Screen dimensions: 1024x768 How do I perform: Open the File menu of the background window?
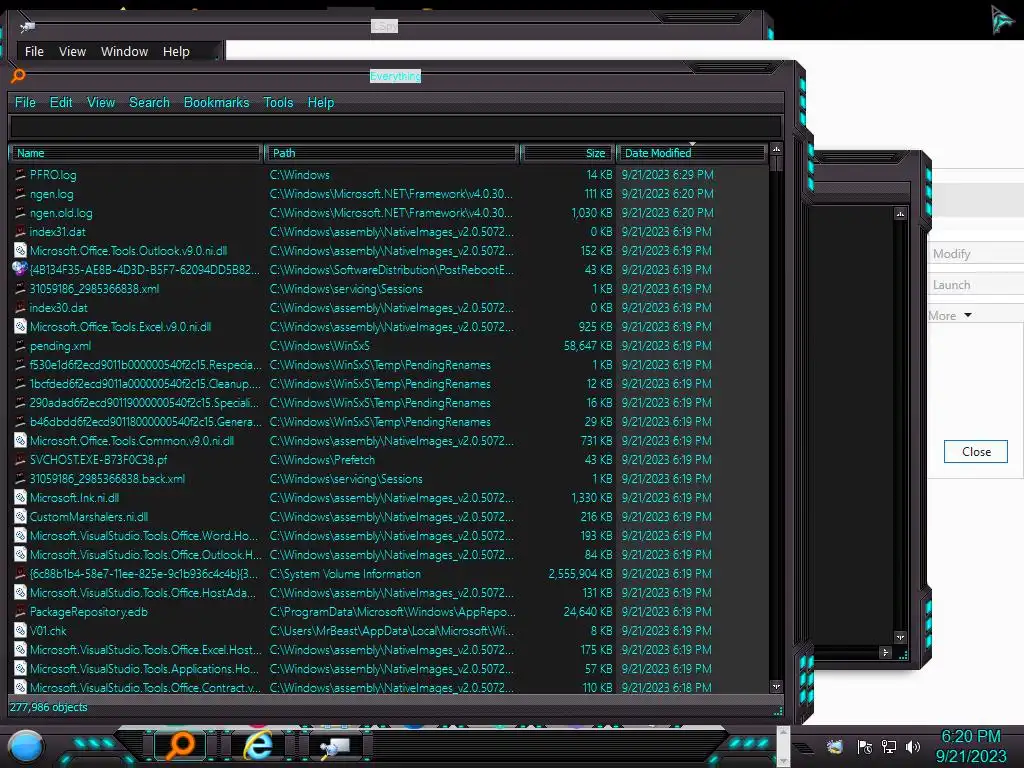tap(34, 52)
